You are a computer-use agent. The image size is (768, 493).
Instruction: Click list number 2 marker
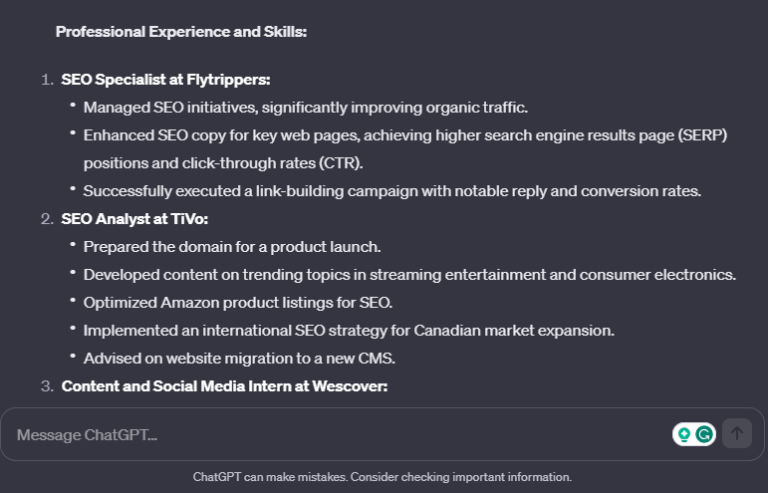coord(46,218)
